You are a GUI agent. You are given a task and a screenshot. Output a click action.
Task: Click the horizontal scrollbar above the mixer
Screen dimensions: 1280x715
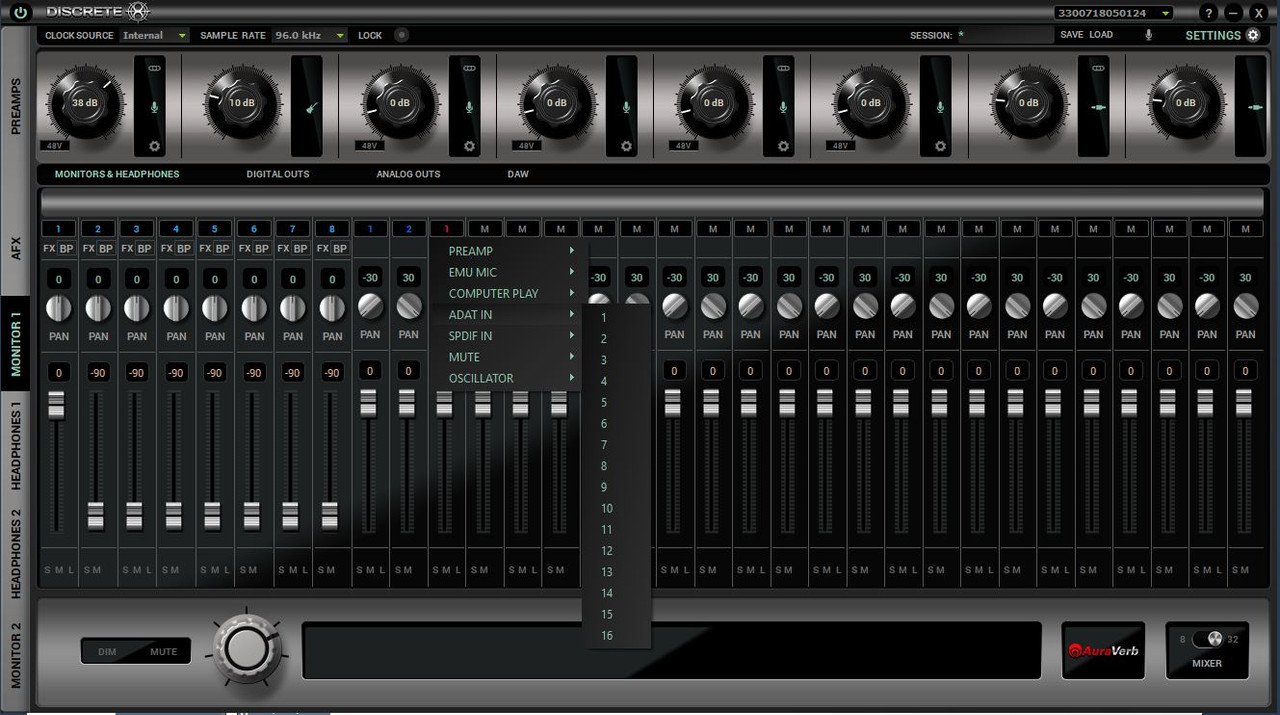[x=653, y=201]
